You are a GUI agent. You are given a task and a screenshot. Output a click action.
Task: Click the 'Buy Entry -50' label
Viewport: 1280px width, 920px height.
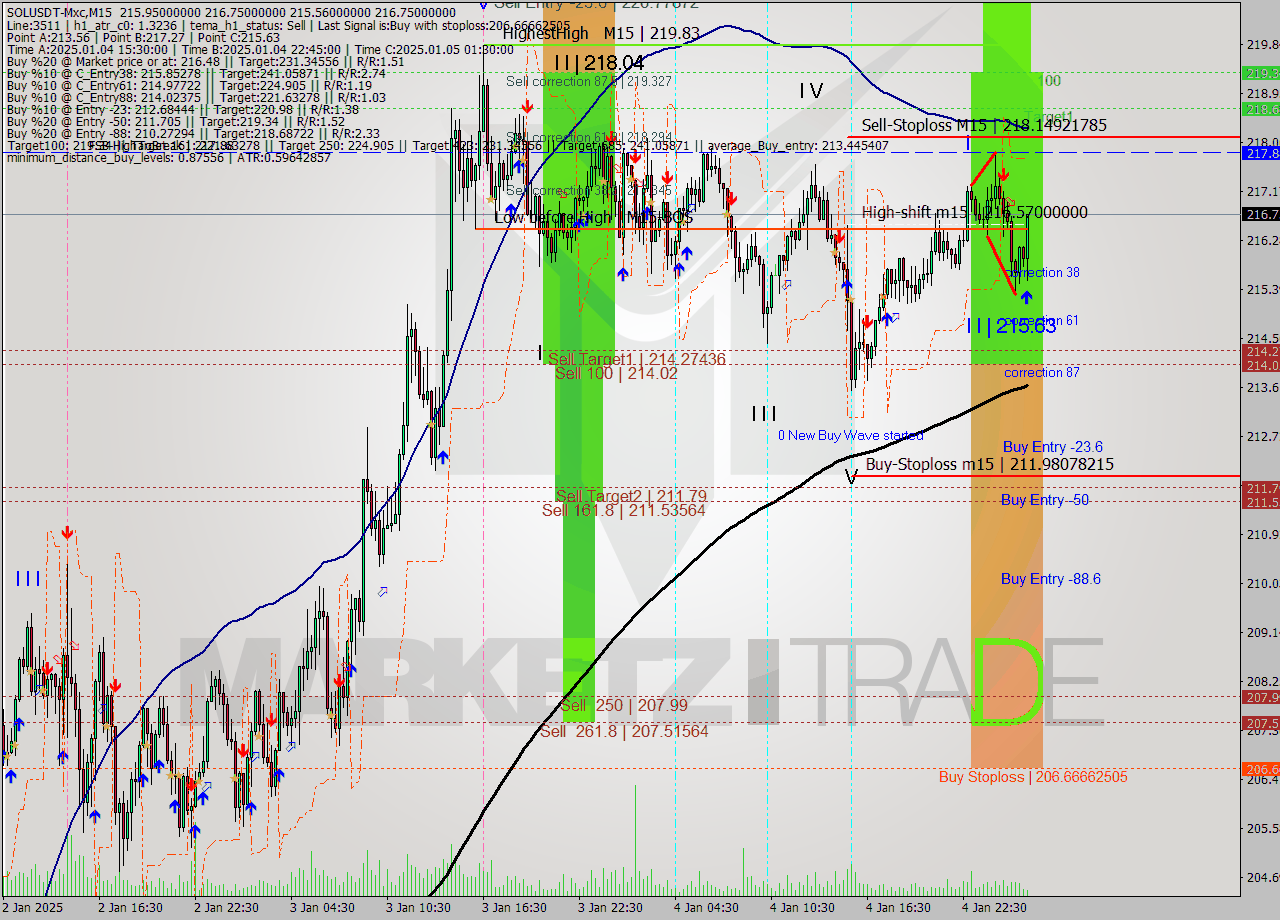coord(1046,500)
